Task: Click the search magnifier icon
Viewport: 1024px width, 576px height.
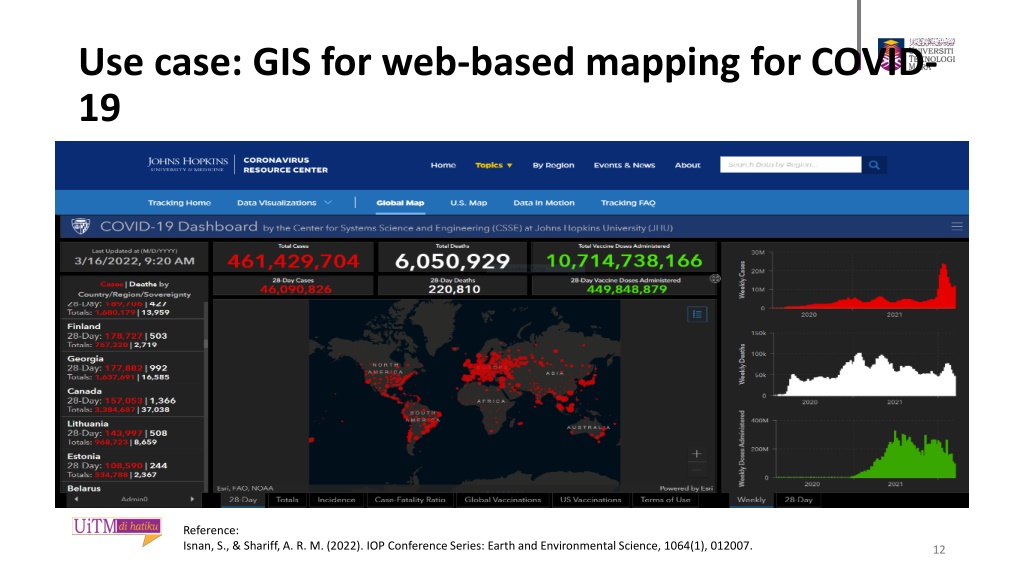Action: click(873, 165)
